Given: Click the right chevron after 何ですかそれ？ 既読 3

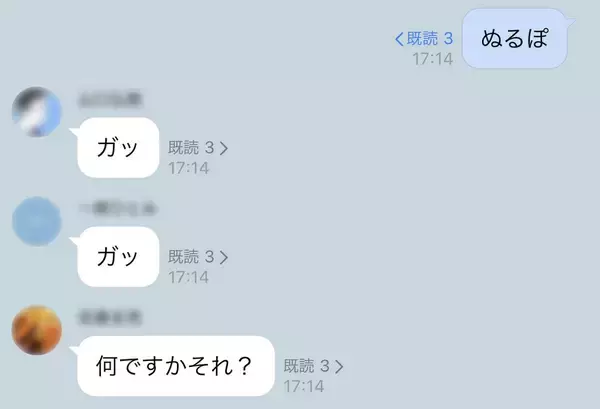Looking at the screenshot, I should point(339,367).
